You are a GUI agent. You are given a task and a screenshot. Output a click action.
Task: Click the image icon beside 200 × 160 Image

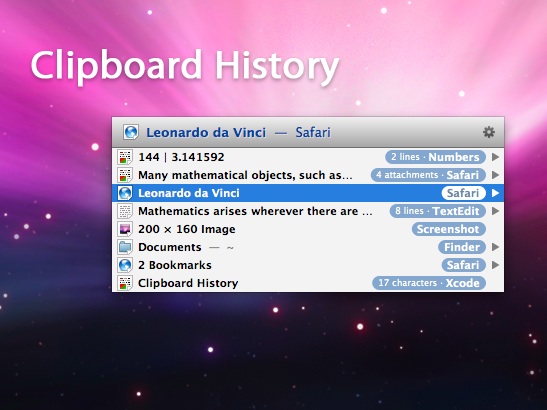tap(125, 229)
